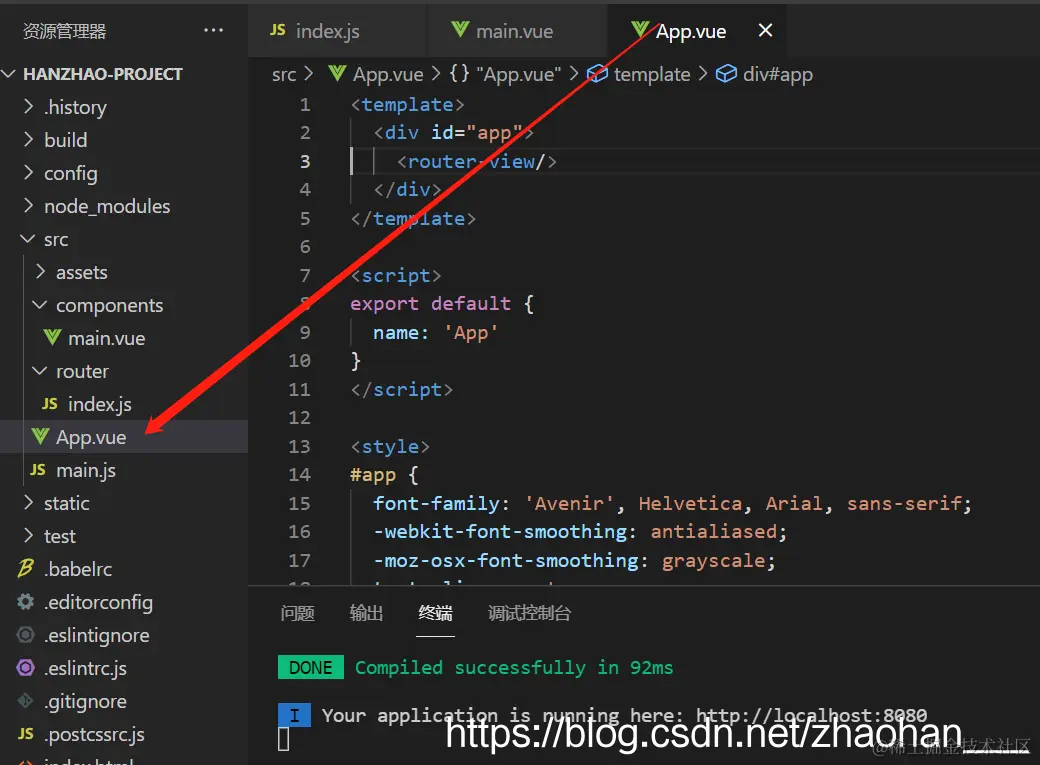Image resolution: width=1040 pixels, height=765 pixels.
Task: Close the App.vue editor tab
Action: coord(765,31)
